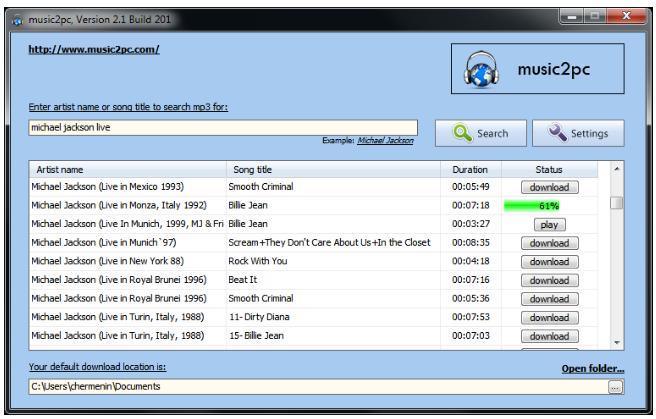
Task: Open the Settings dialog
Action: tap(578, 133)
